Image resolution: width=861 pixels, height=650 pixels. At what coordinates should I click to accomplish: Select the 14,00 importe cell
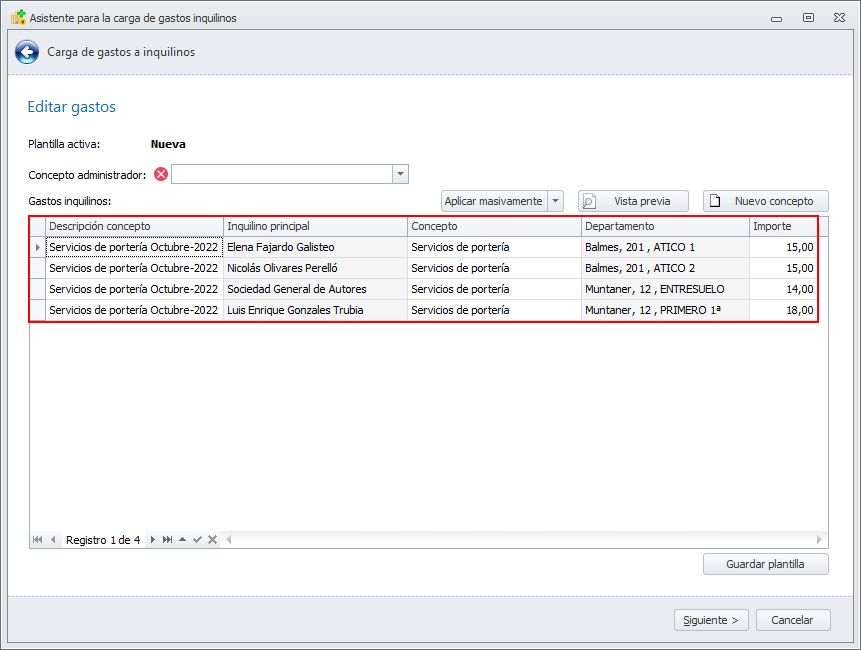tap(783, 289)
